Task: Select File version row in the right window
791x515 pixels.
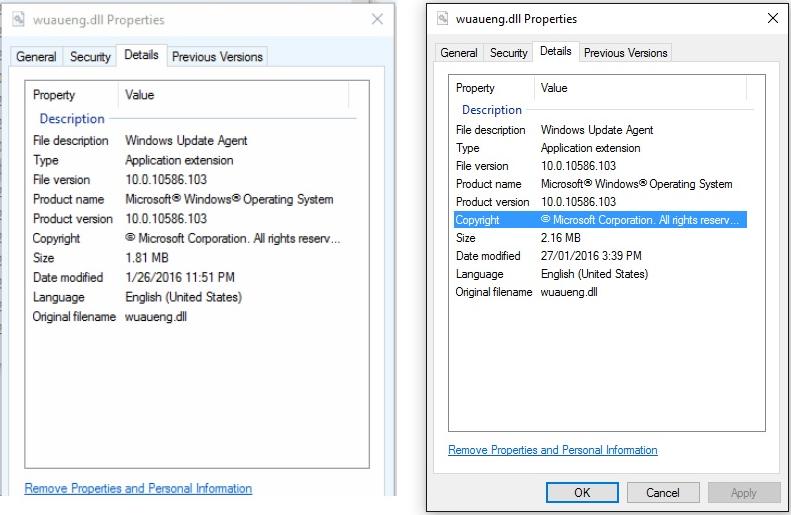Action: tap(600, 166)
